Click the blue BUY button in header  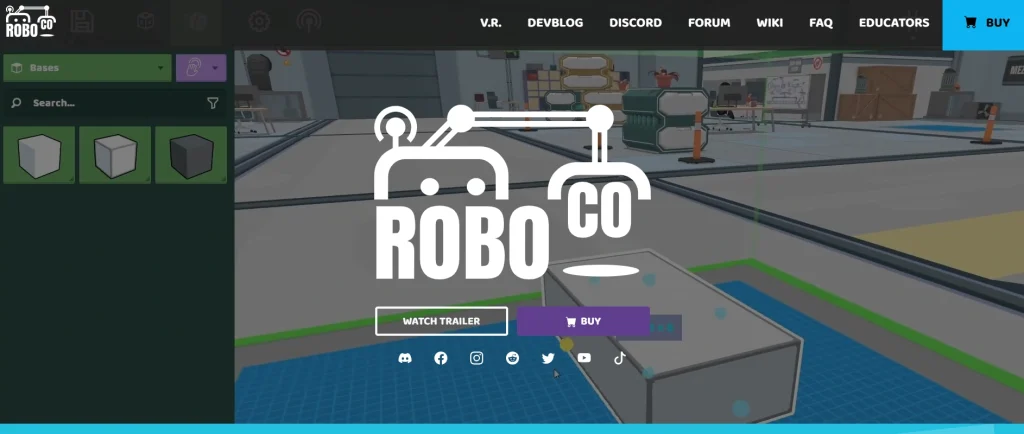click(x=984, y=25)
